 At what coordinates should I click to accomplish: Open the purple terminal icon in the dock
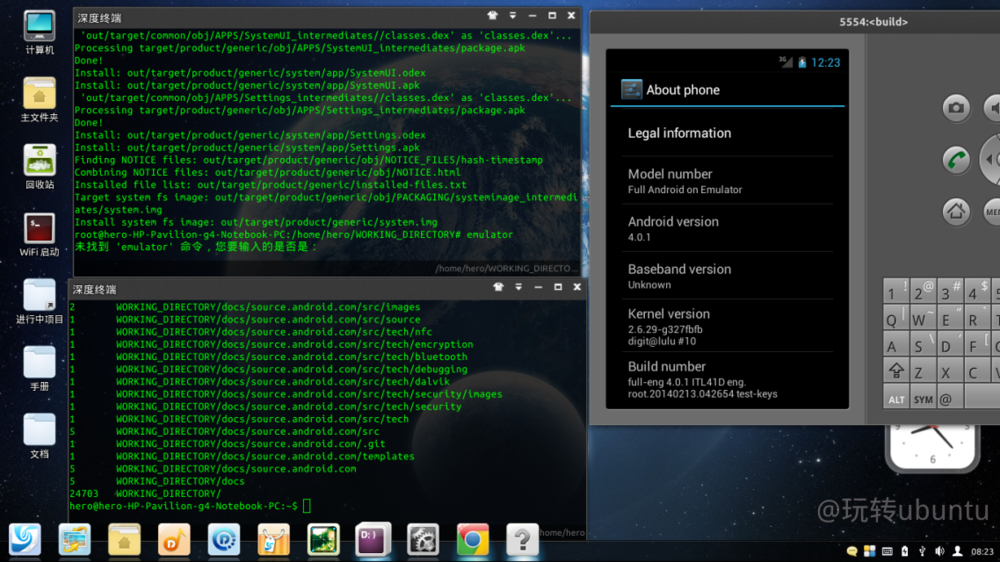click(373, 540)
